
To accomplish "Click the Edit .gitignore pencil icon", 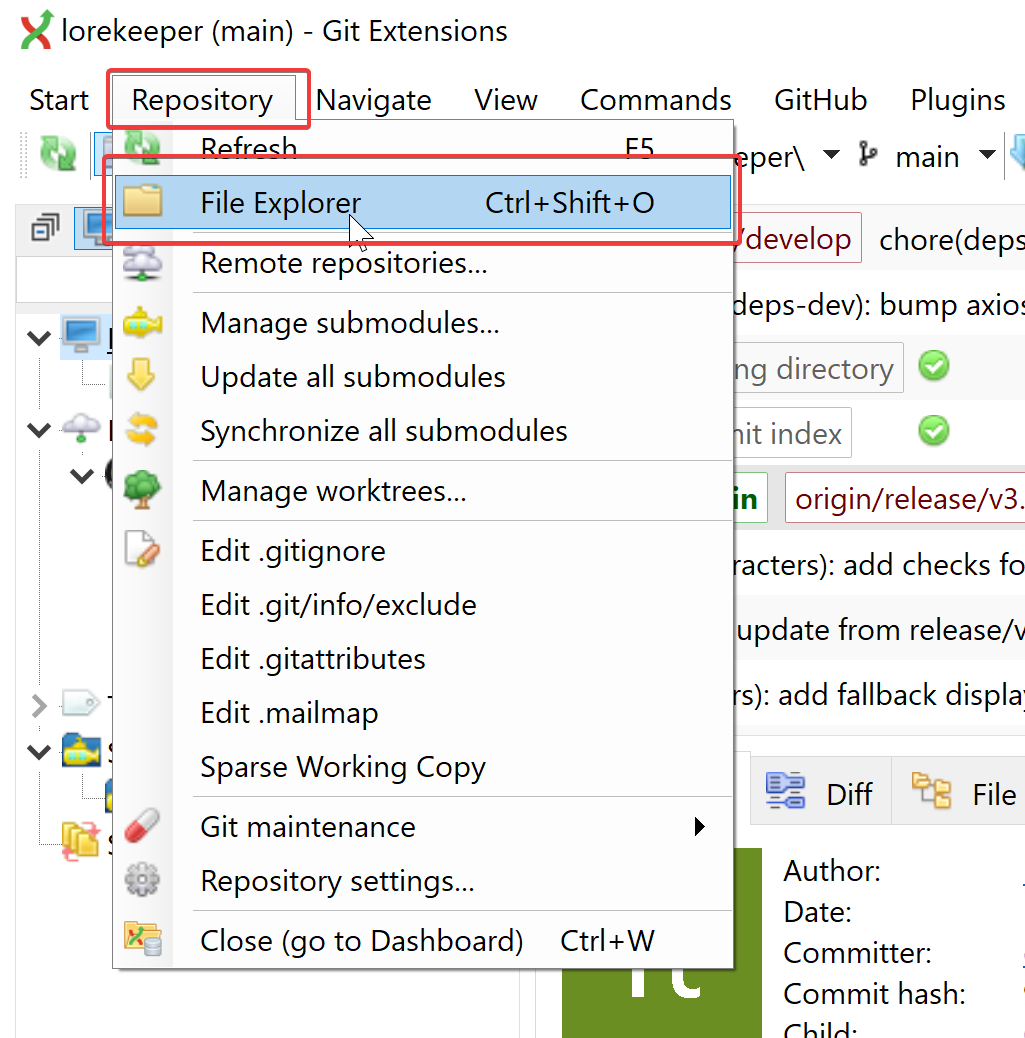I will 142,551.
